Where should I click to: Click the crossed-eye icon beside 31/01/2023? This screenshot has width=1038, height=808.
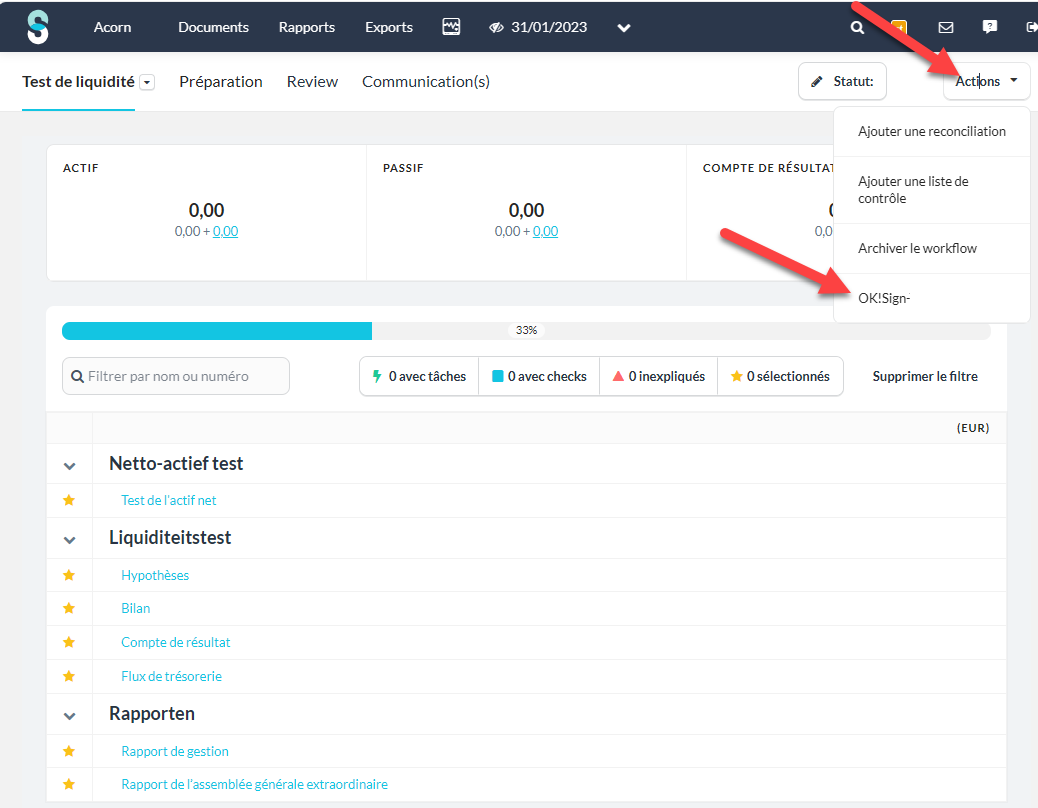(496, 28)
